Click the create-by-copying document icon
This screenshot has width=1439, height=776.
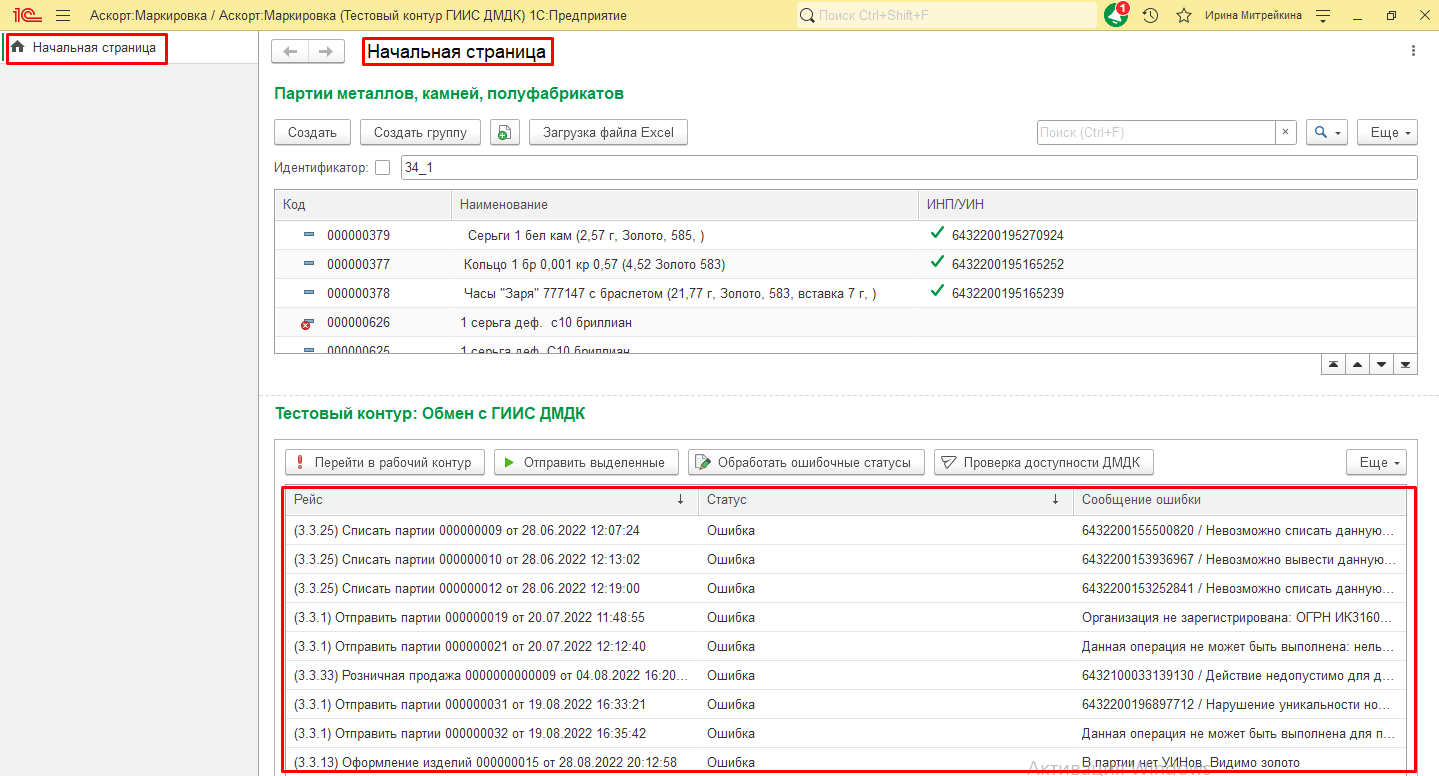(x=505, y=132)
